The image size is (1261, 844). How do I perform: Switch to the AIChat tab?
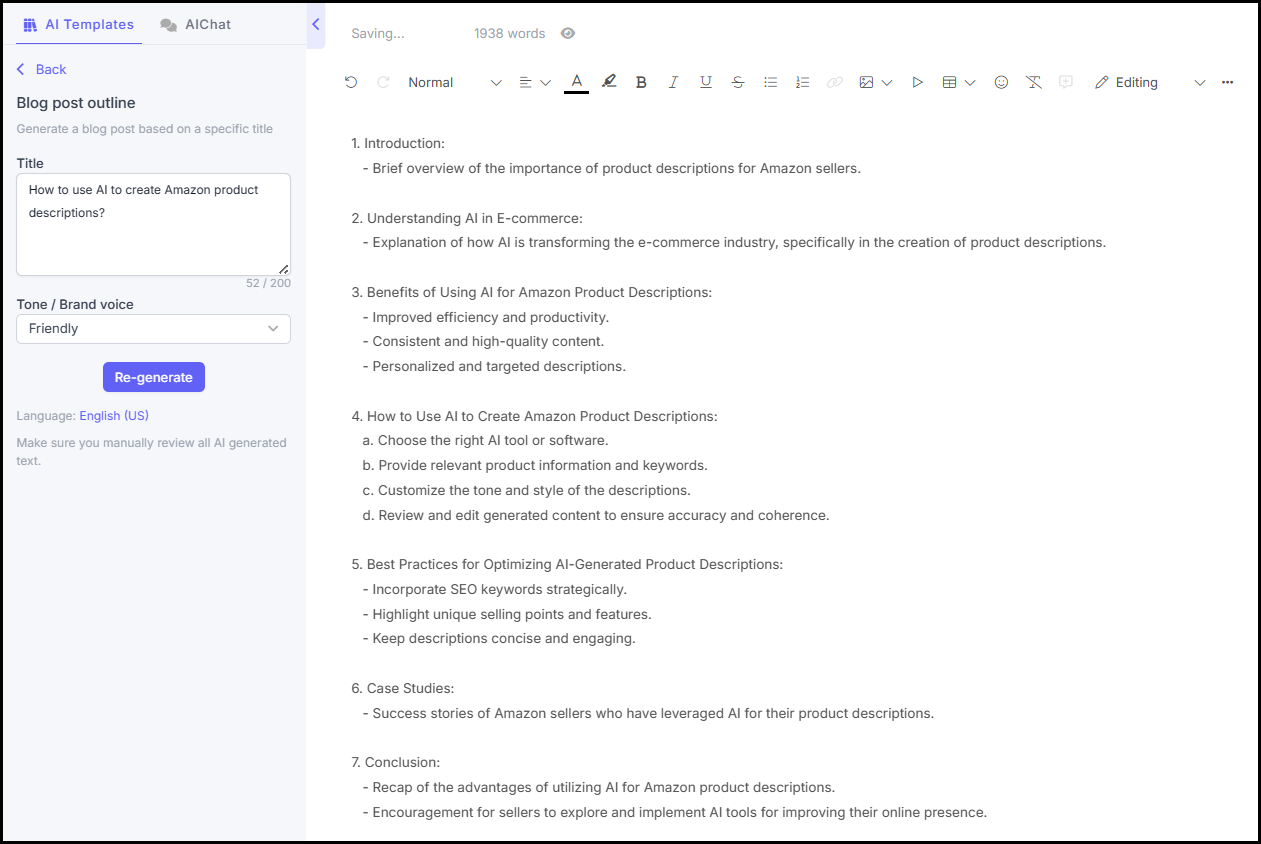pyautogui.click(x=196, y=24)
